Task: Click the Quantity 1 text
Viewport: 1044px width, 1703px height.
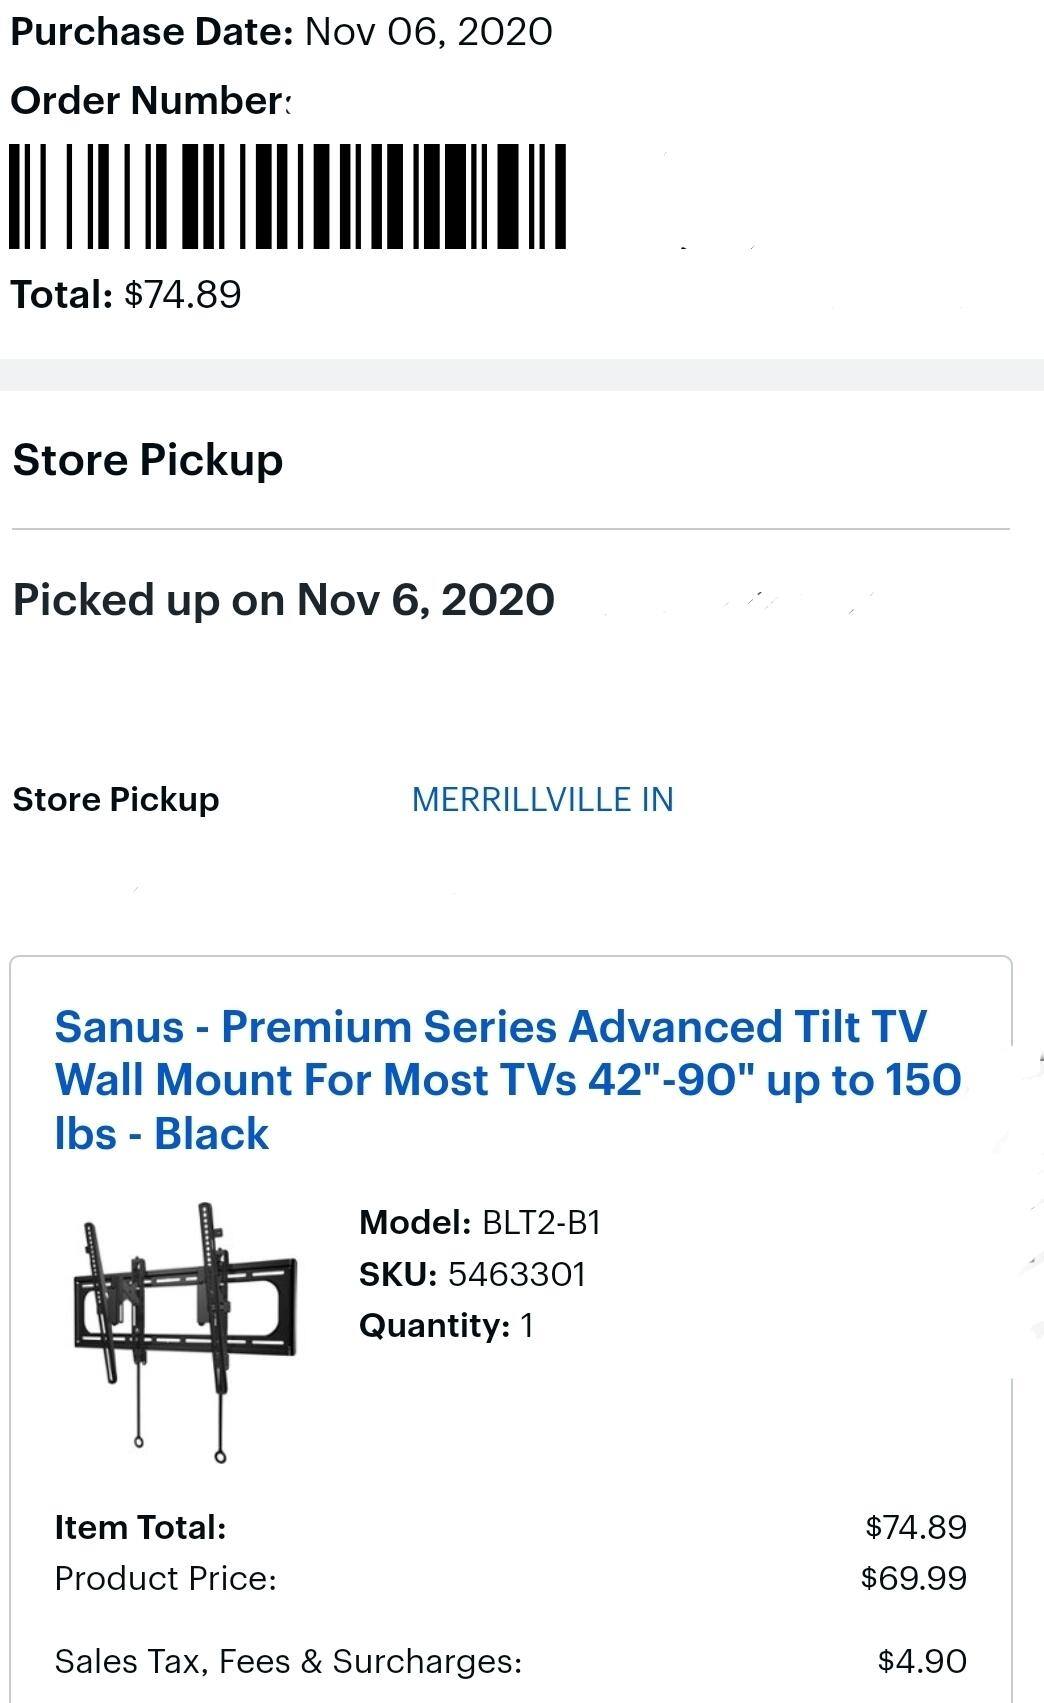Action: 446,1326
